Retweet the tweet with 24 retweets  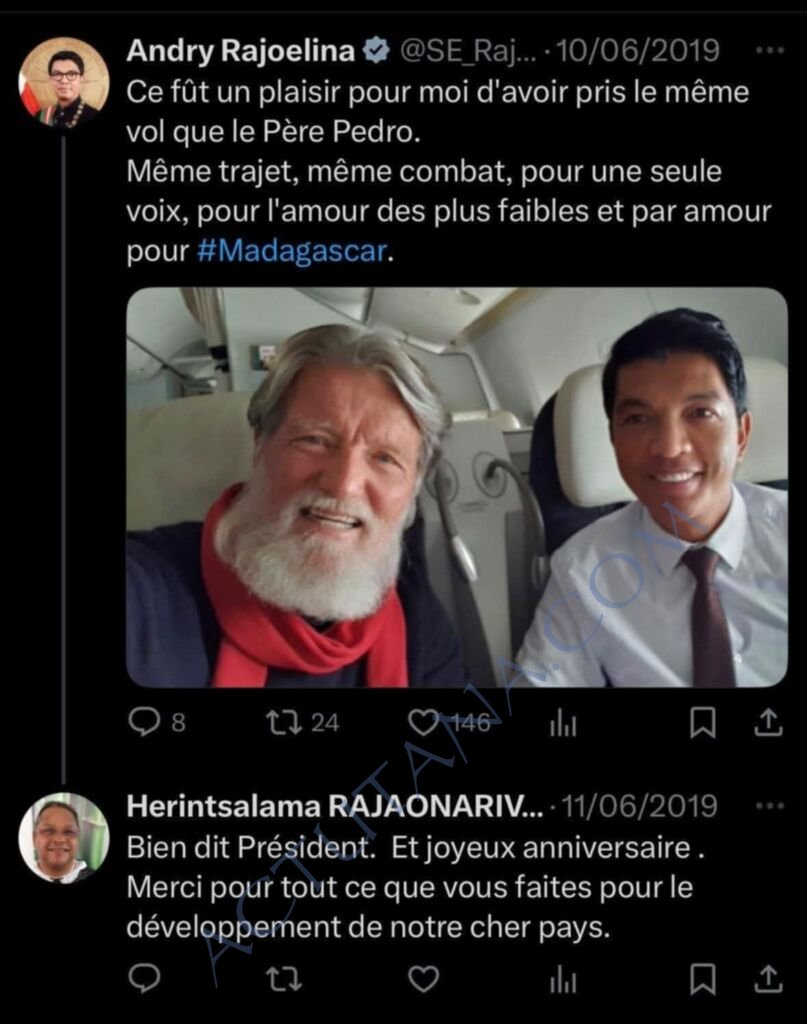(x=284, y=721)
